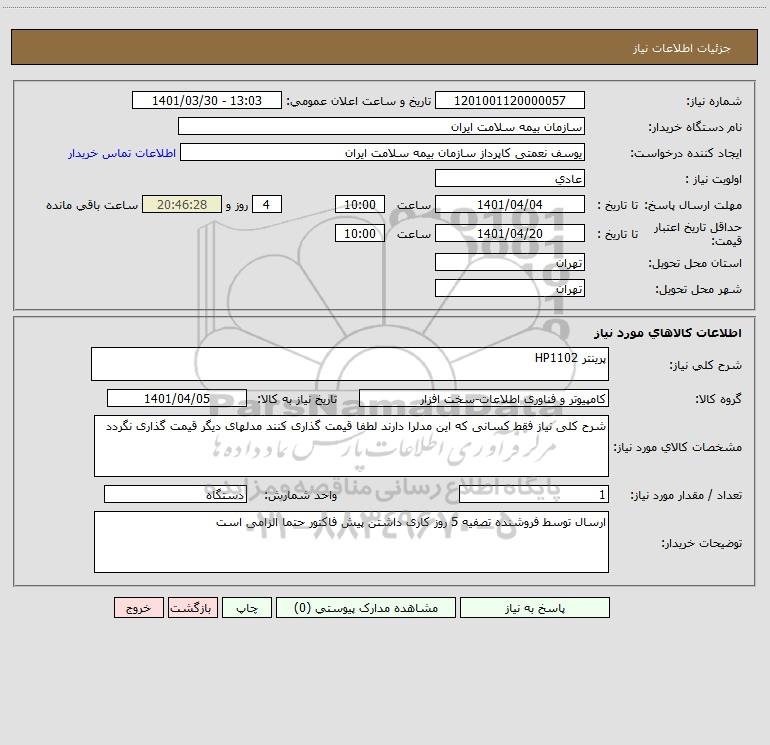The image size is (770, 745).
Task: Click the 'تعداد / مقدار مورد نیاز:' label
Action: click(x=686, y=496)
